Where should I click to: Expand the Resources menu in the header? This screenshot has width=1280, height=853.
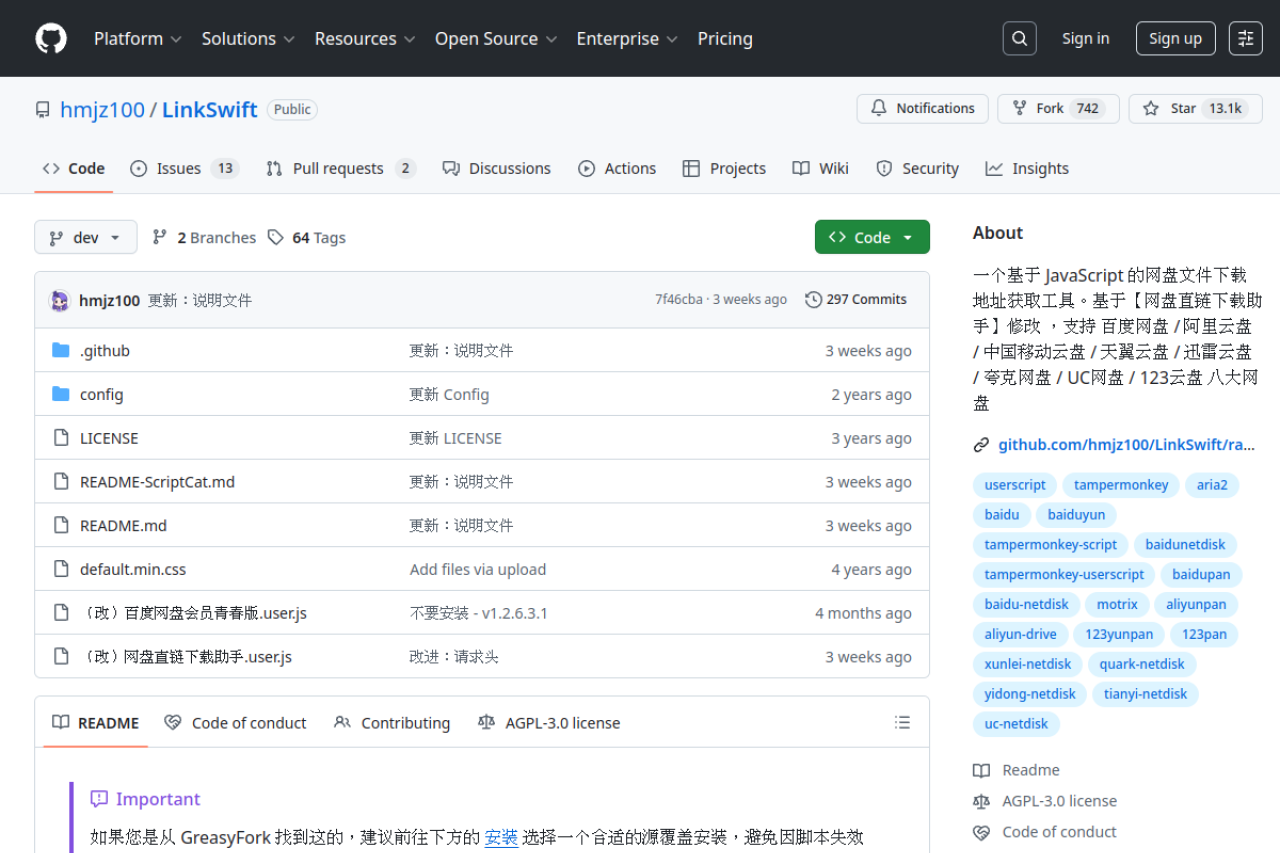[364, 38]
